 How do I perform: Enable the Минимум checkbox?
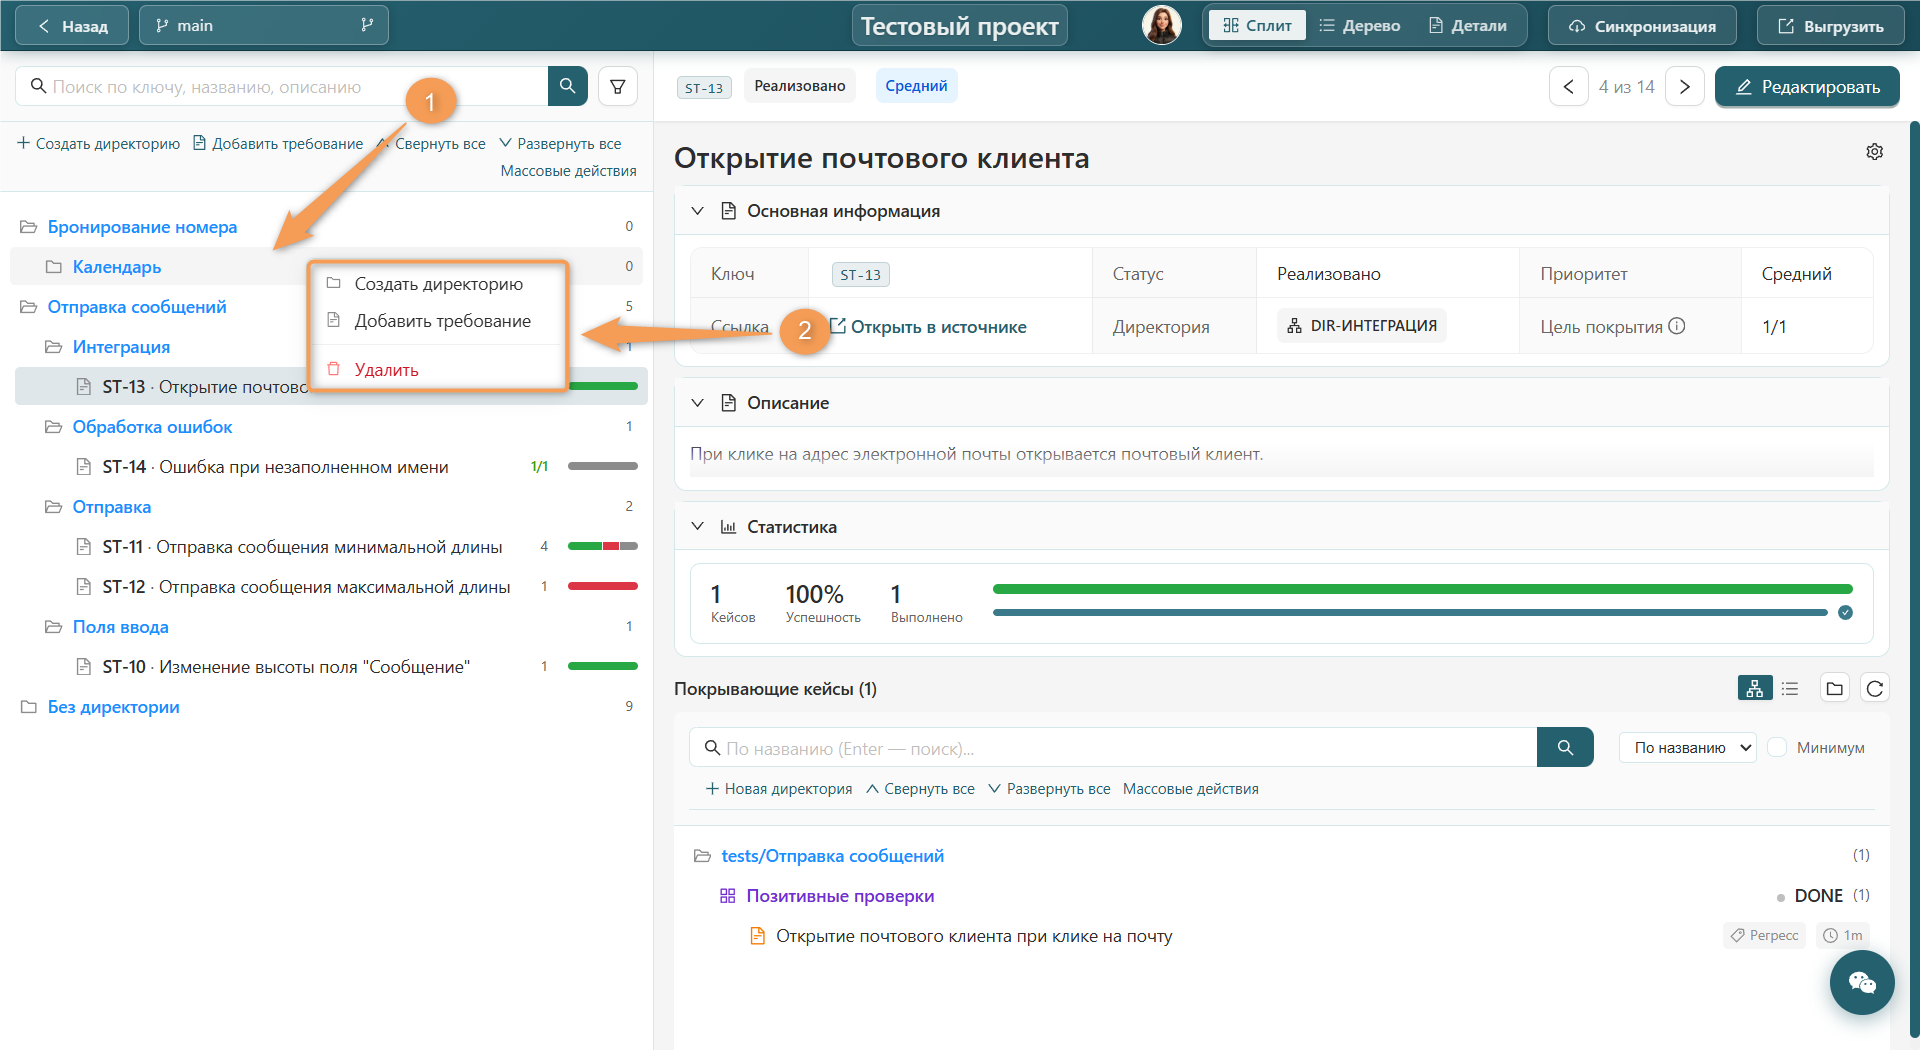pyautogui.click(x=1777, y=748)
